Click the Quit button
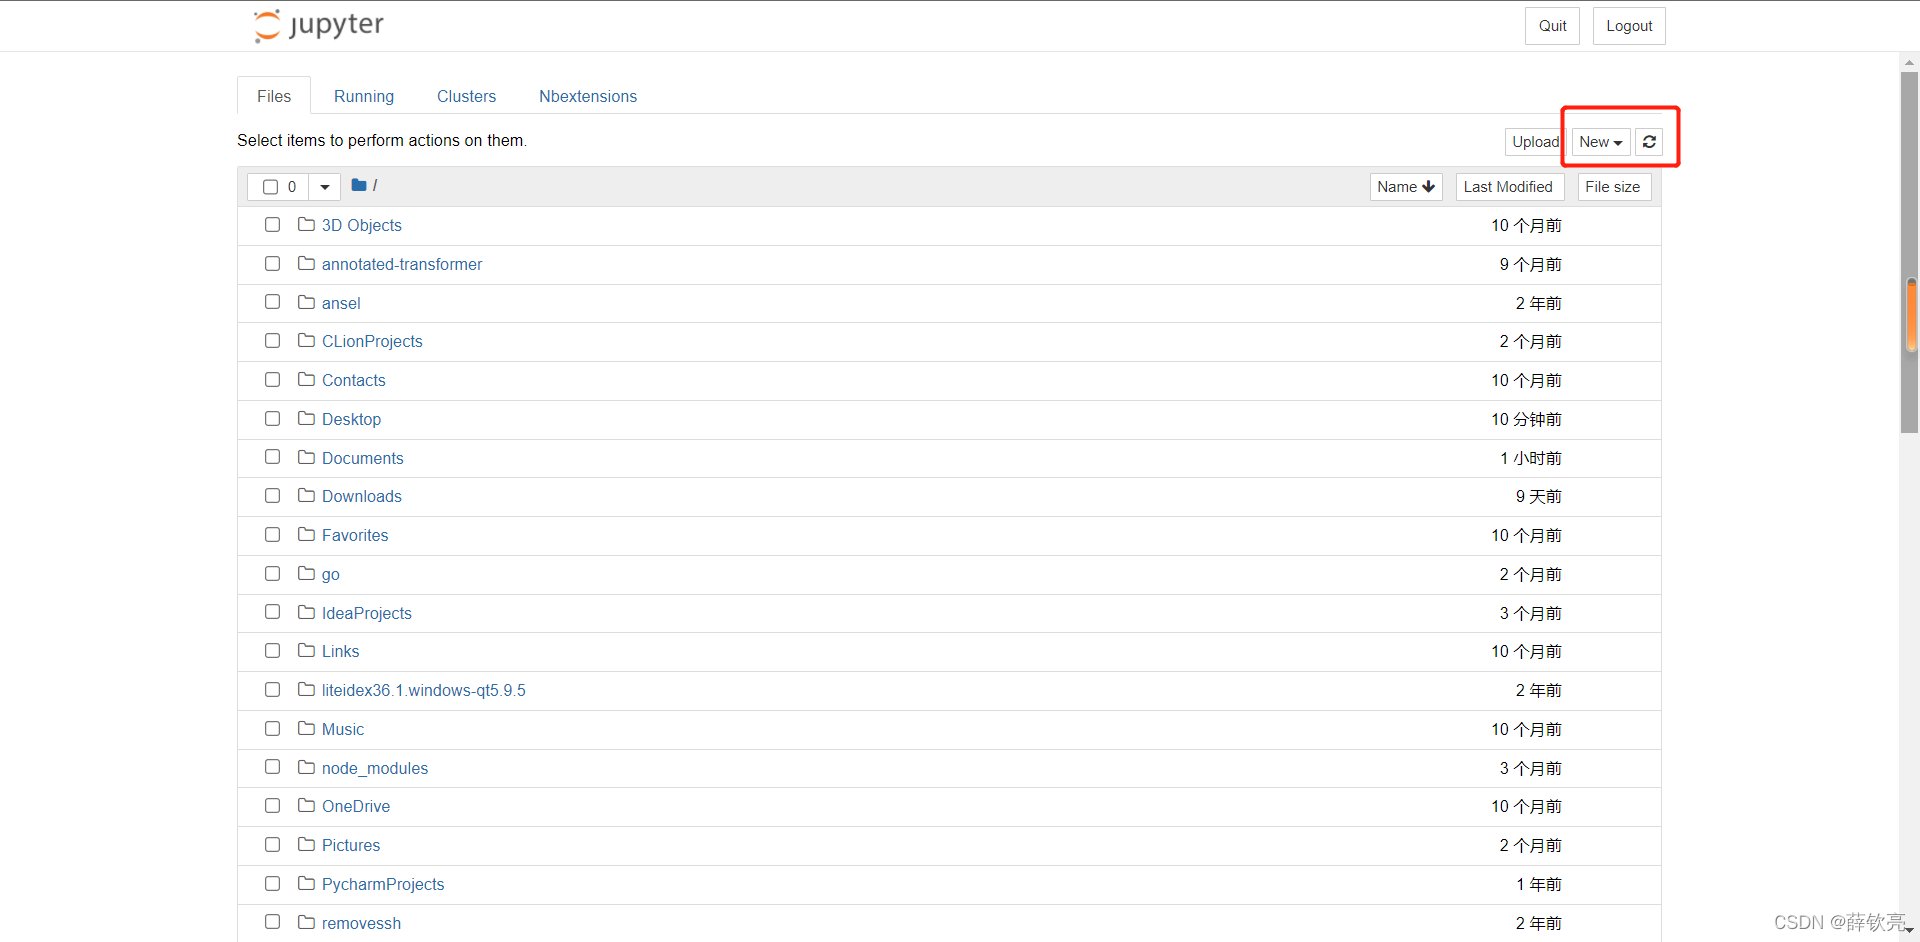The width and height of the screenshot is (1920, 942). [1552, 26]
